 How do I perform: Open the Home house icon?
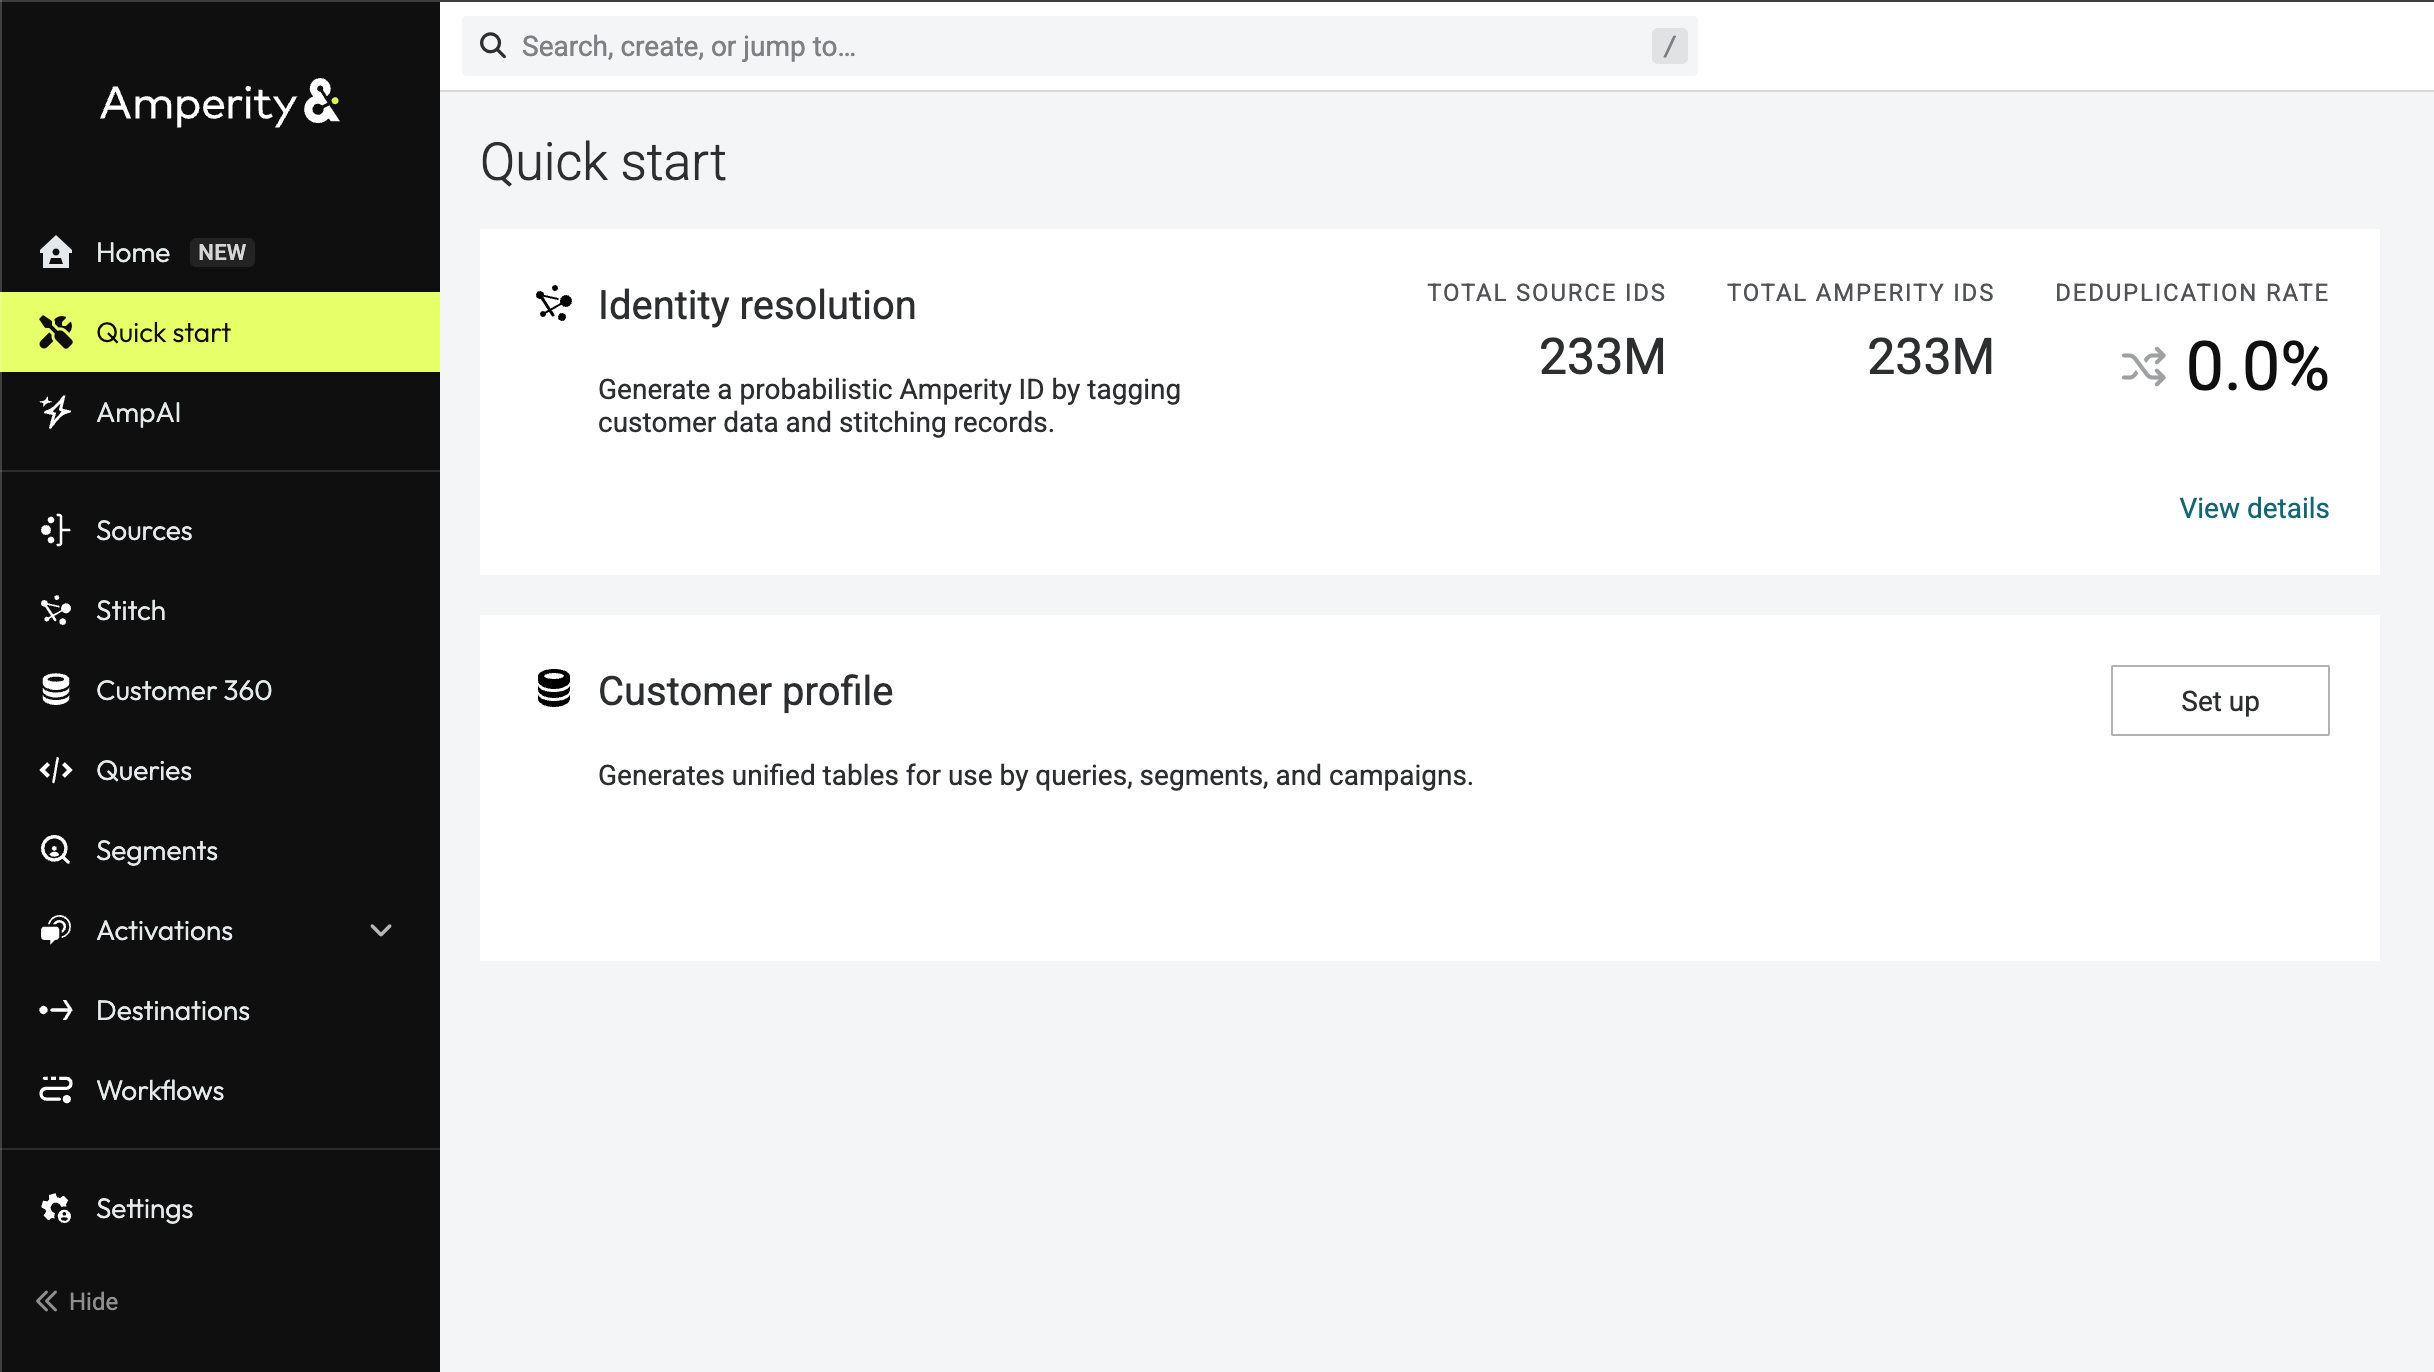point(56,252)
